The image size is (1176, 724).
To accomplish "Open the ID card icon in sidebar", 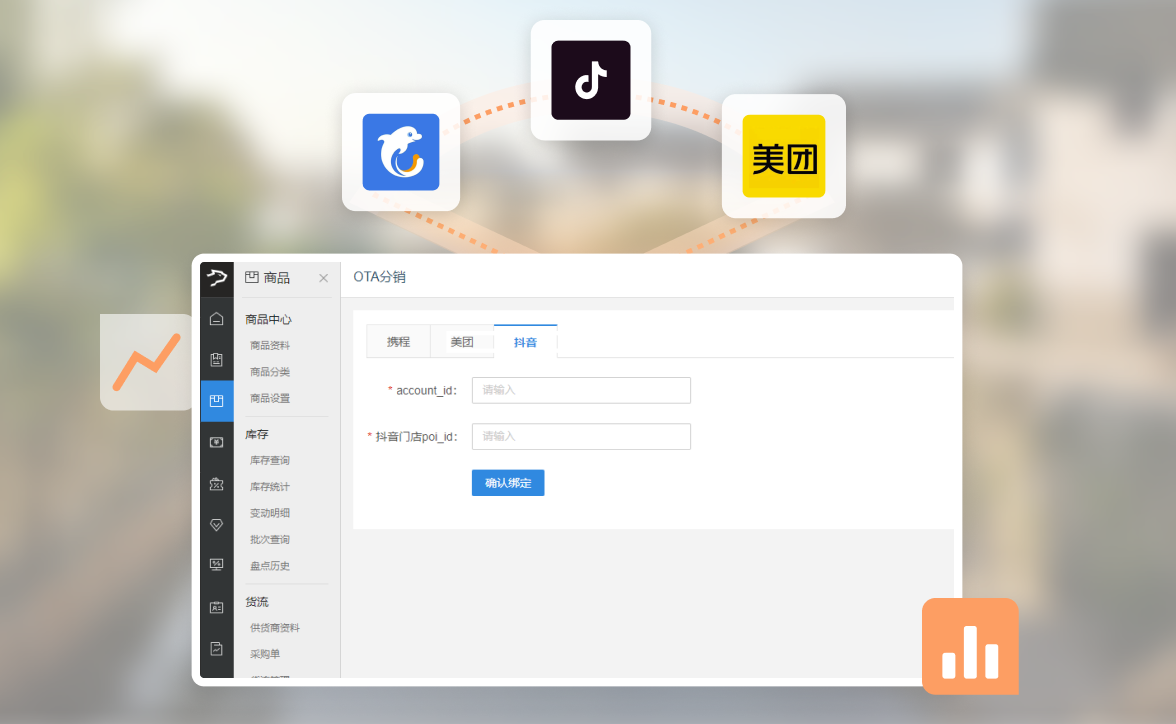I will coord(216,607).
